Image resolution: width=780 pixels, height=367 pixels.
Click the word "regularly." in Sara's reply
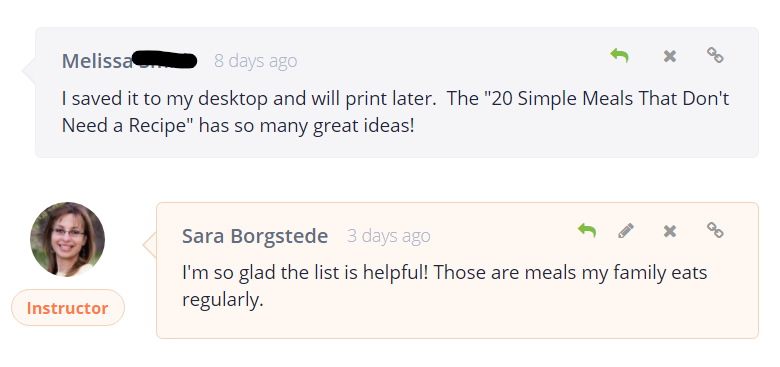click(x=222, y=300)
